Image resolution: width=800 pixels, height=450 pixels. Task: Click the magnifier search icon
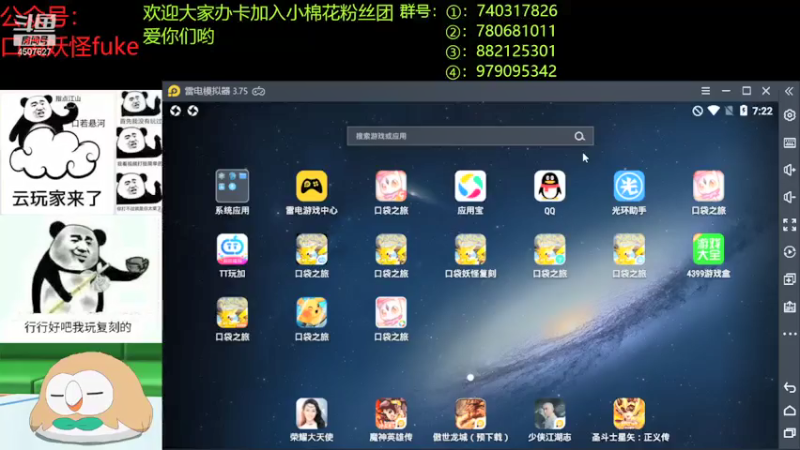coord(579,136)
